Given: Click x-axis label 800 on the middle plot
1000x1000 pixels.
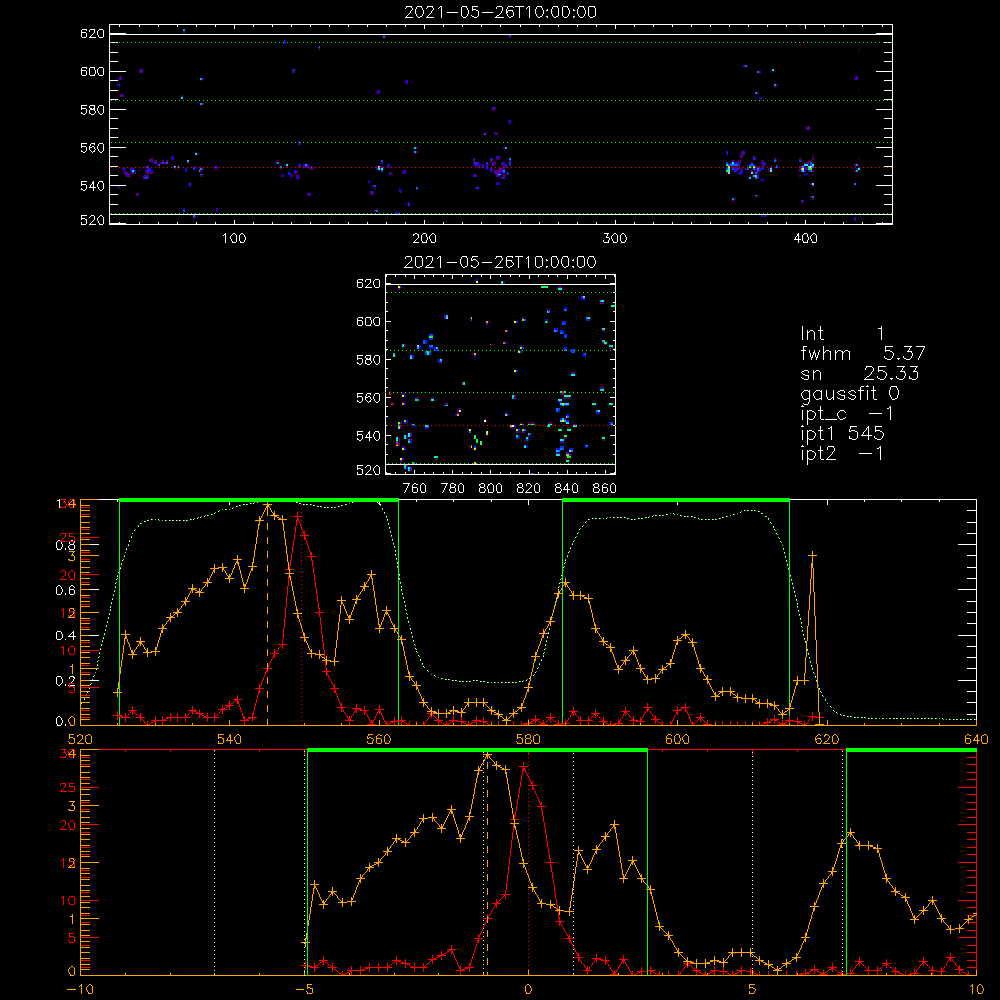Looking at the screenshot, I should (490, 489).
